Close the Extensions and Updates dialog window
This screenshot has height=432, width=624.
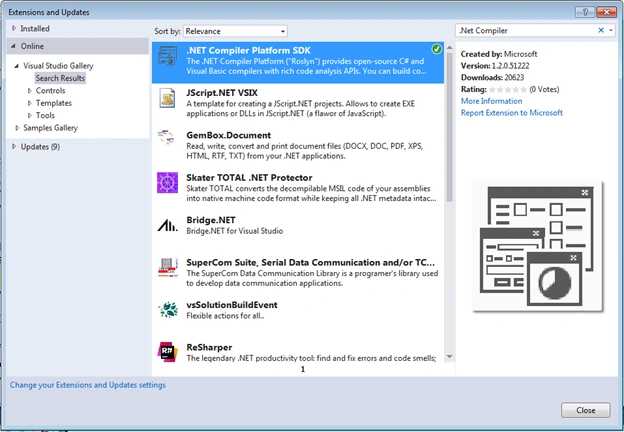tap(606, 12)
